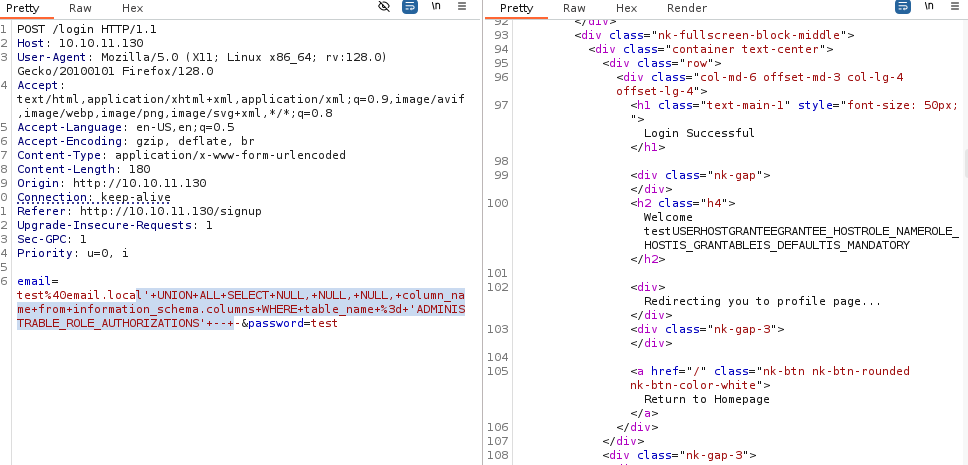Click the div class="row" on line 95

point(662,63)
